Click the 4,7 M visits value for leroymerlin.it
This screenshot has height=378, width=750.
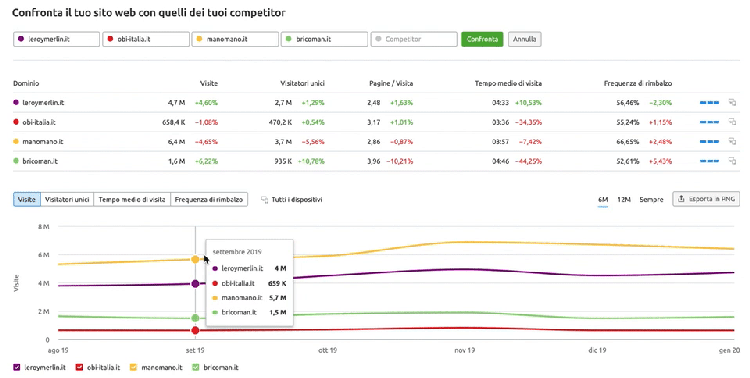176,102
